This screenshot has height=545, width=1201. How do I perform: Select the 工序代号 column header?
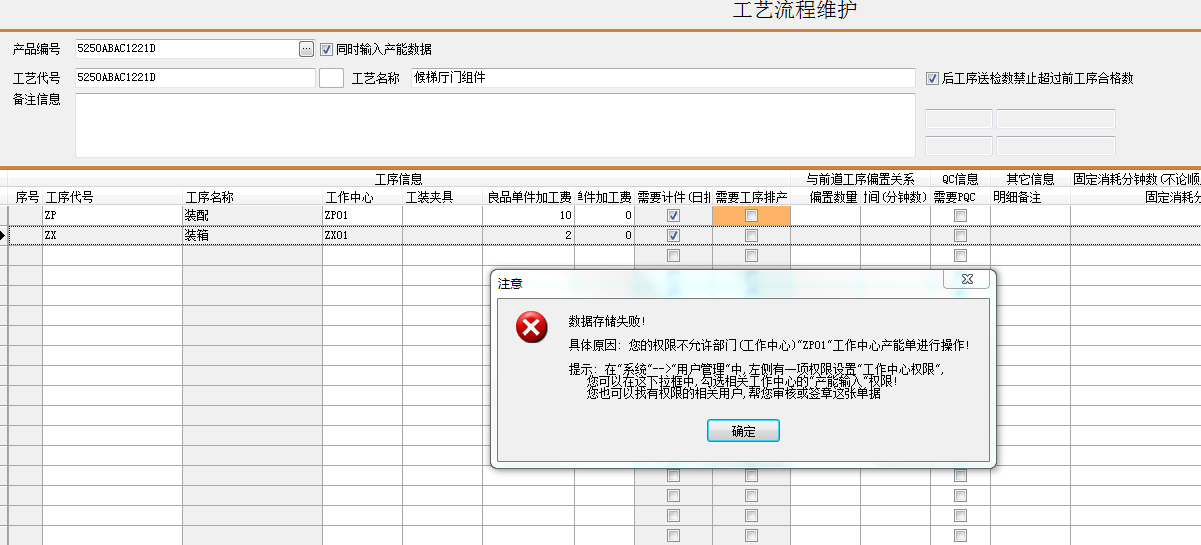click(x=112, y=197)
